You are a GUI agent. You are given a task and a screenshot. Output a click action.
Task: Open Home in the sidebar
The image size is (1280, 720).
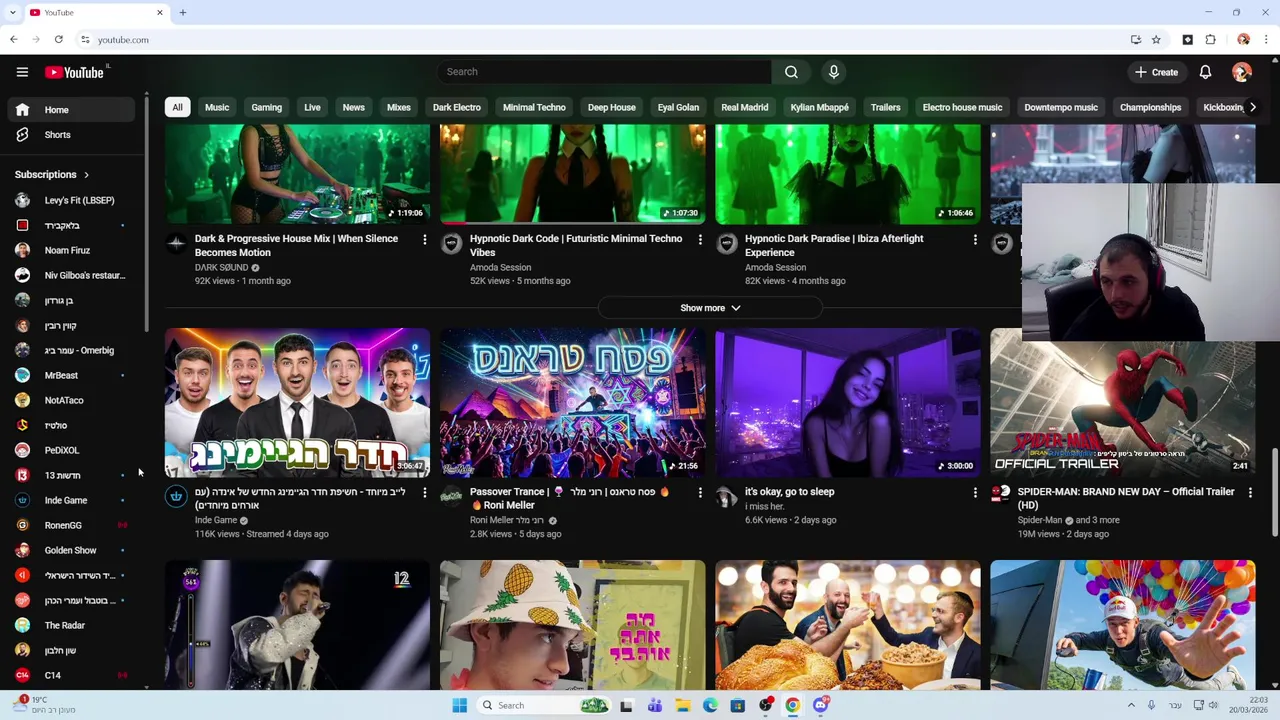70,110
